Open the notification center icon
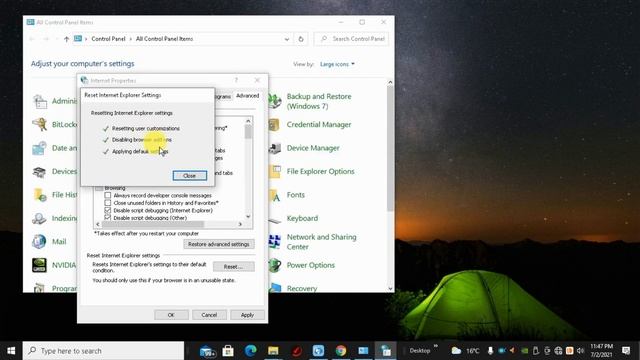The height and width of the screenshot is (360, 640). (626, 350)
